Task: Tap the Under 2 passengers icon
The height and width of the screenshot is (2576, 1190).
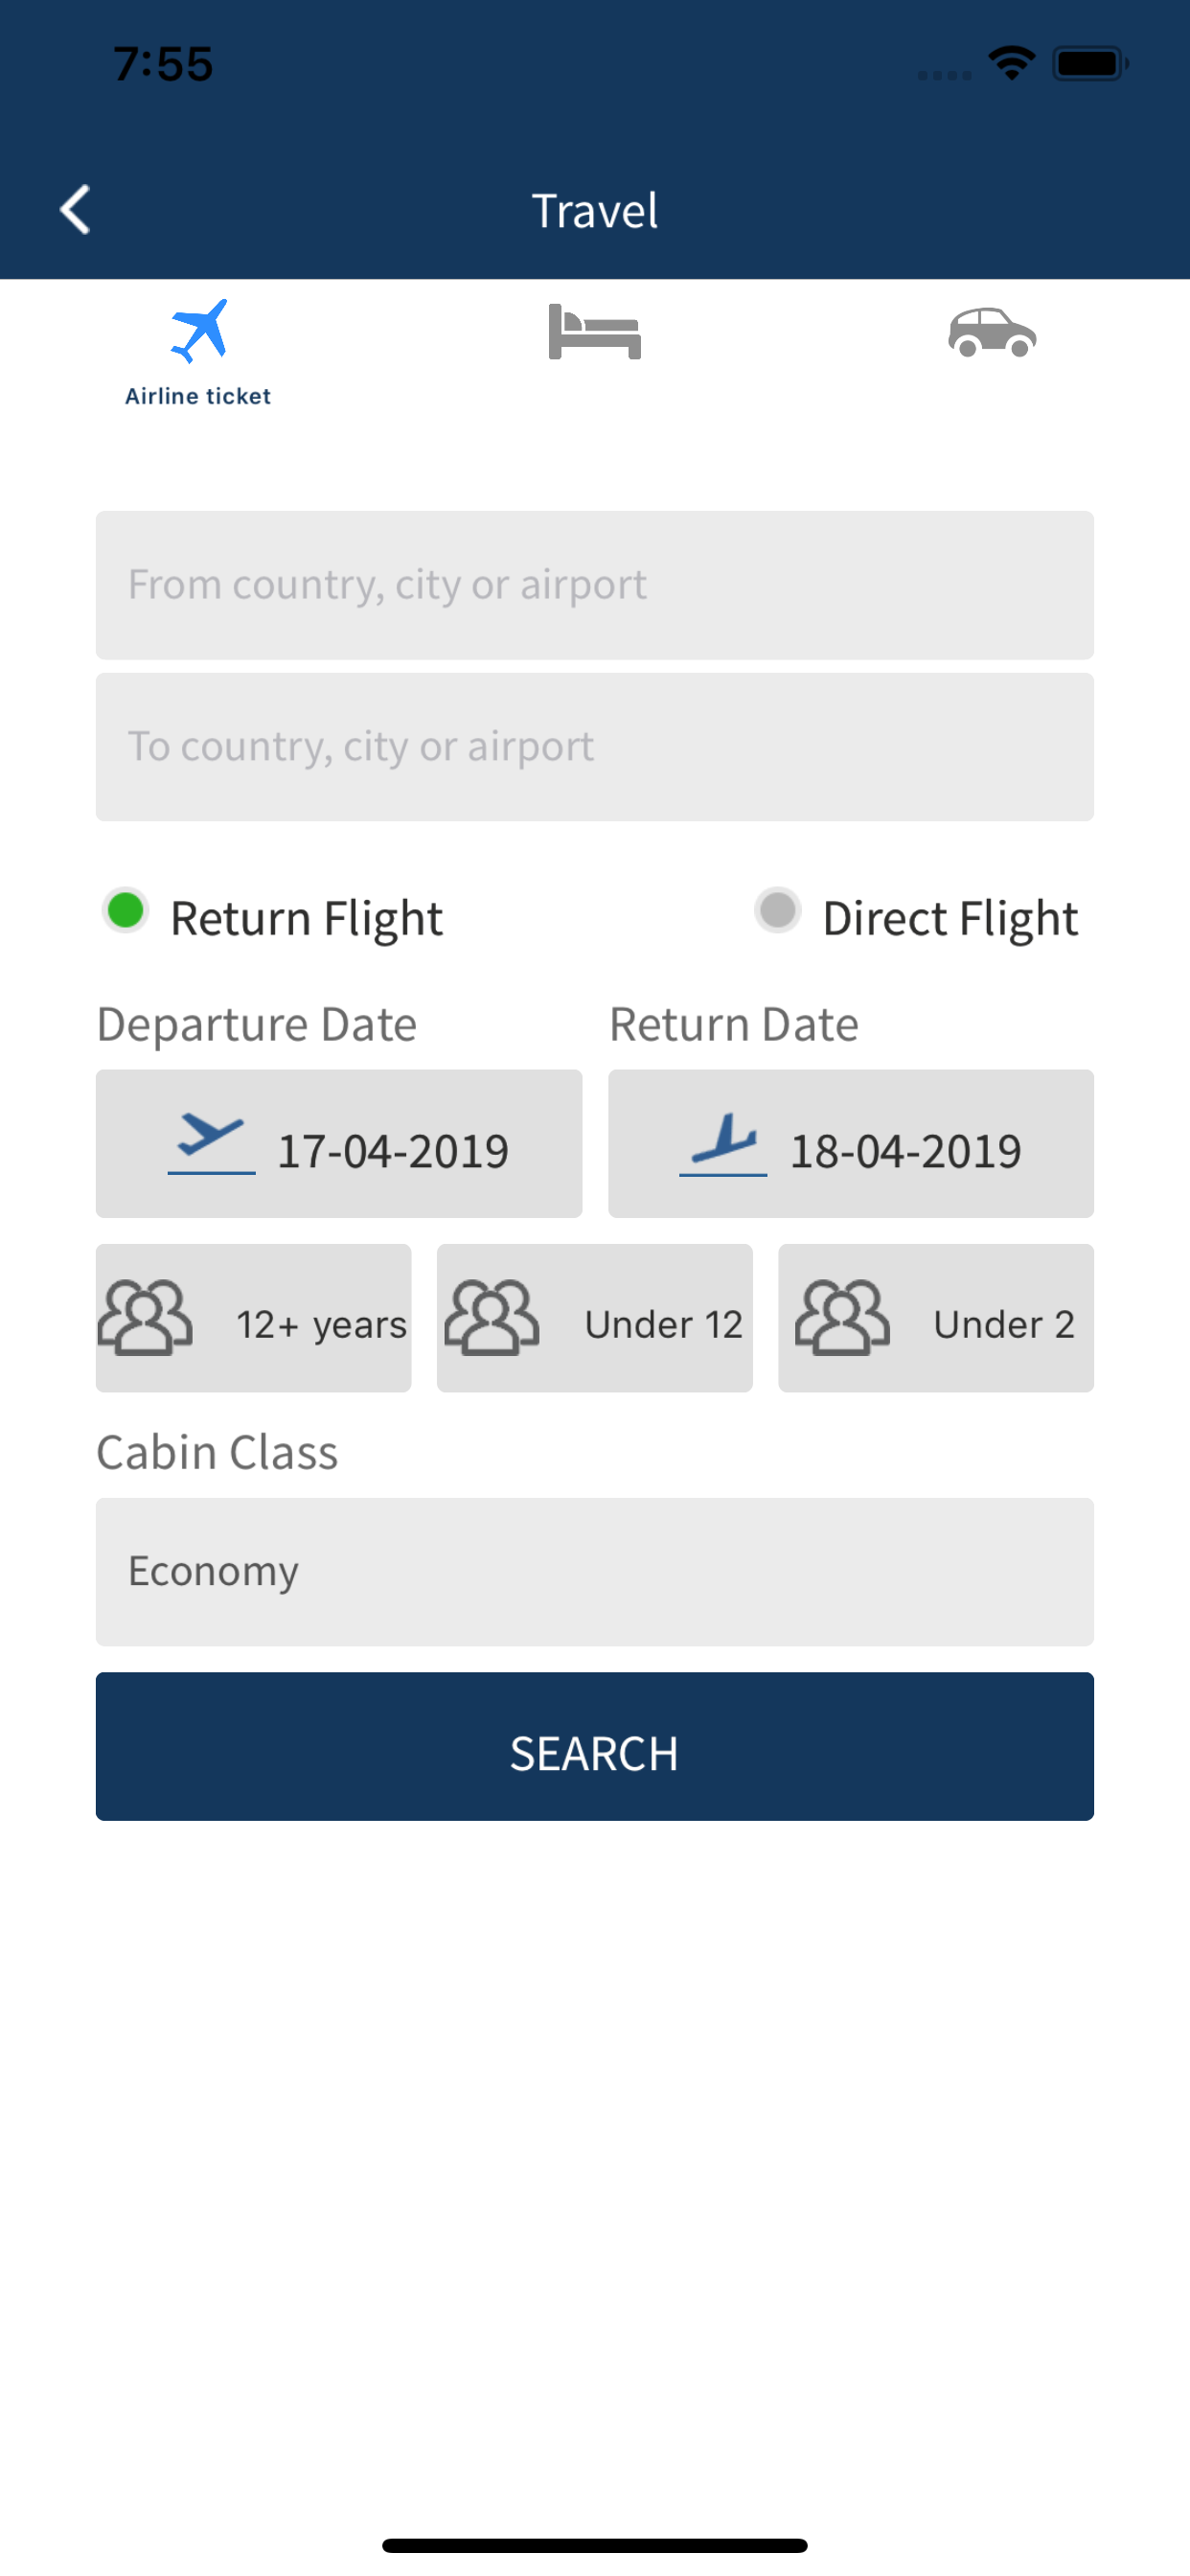Action: (842, 1318)
